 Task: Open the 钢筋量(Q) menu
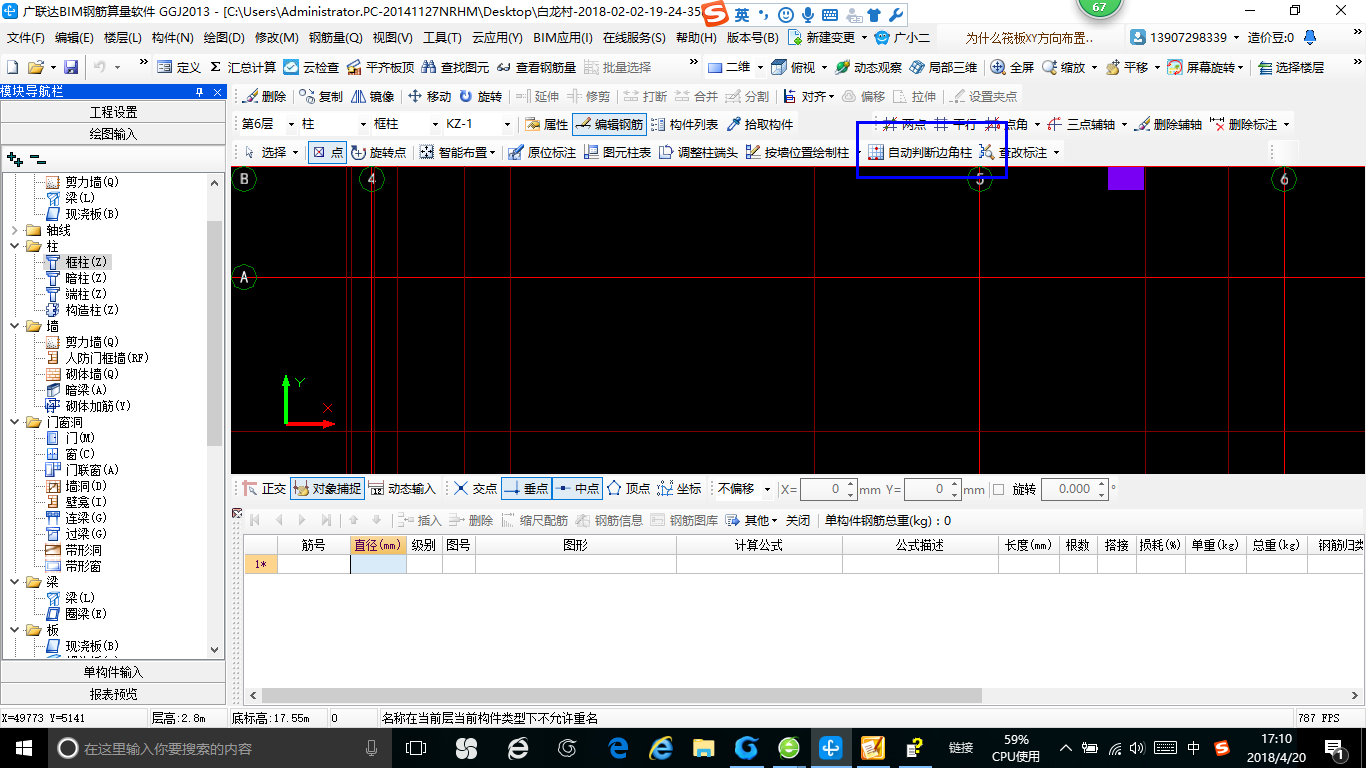point(336,38)
